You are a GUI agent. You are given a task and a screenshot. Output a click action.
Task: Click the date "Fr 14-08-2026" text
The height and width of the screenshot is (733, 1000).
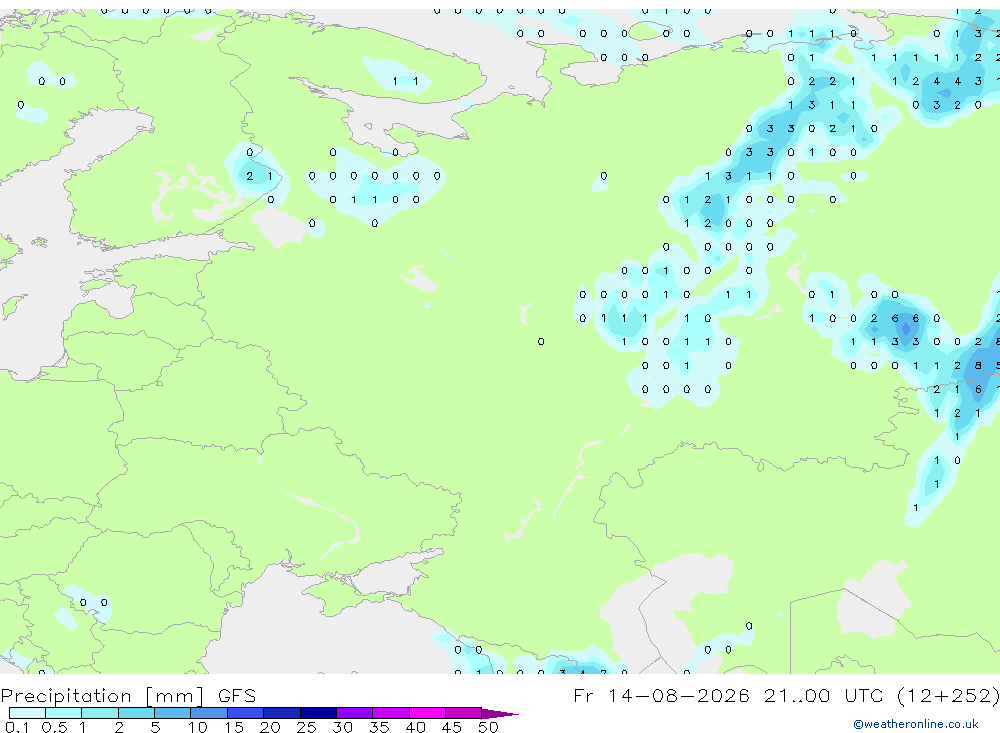coord(661,695)
